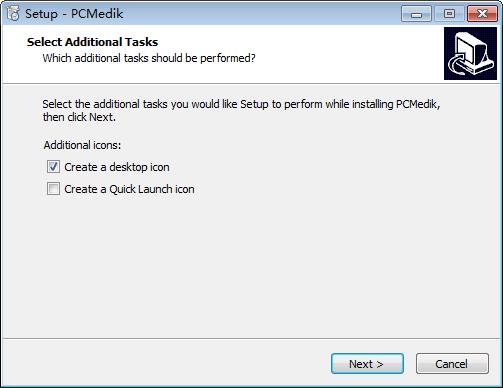The height and width of the screenshot is (388, 503).
Task: Click the "then click Next." instruction line
Action: (79, 117)
